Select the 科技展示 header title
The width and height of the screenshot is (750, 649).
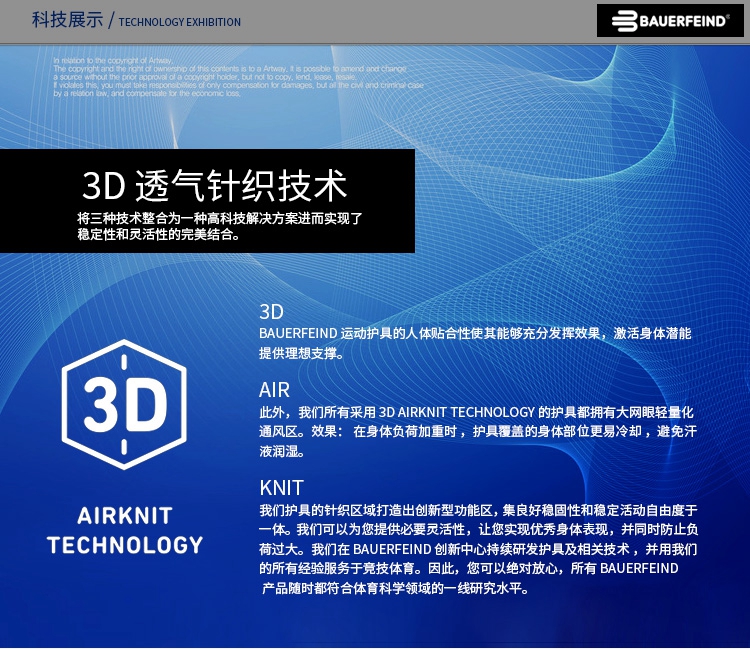[67, 20]
